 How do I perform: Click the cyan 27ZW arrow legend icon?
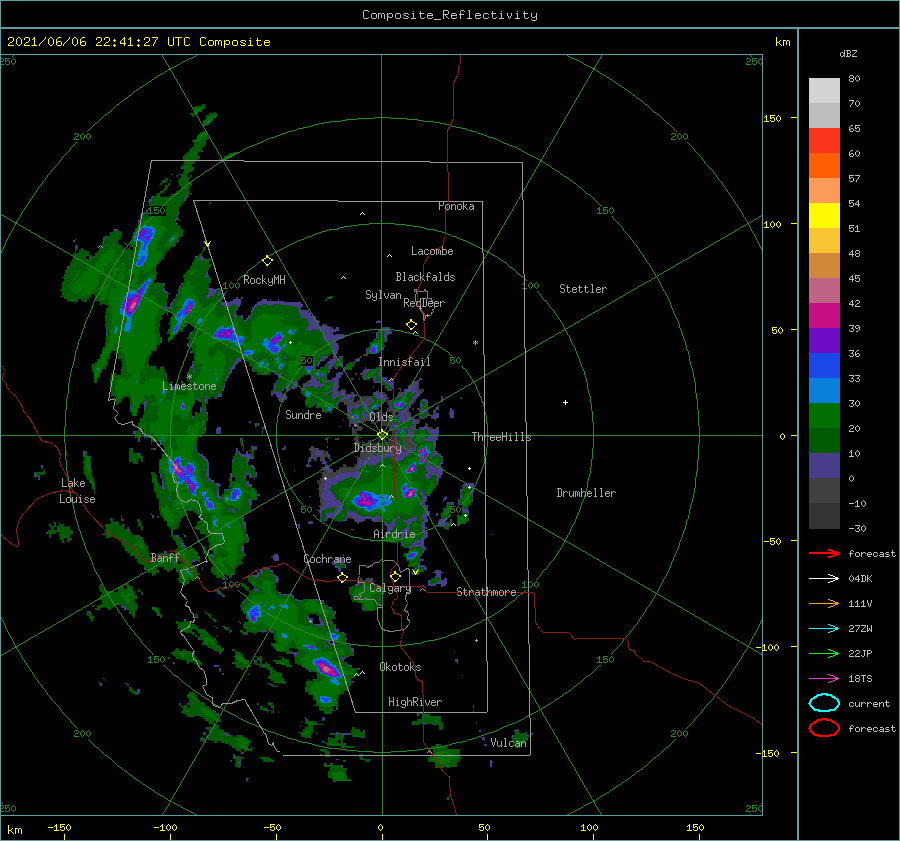point(824,629)
